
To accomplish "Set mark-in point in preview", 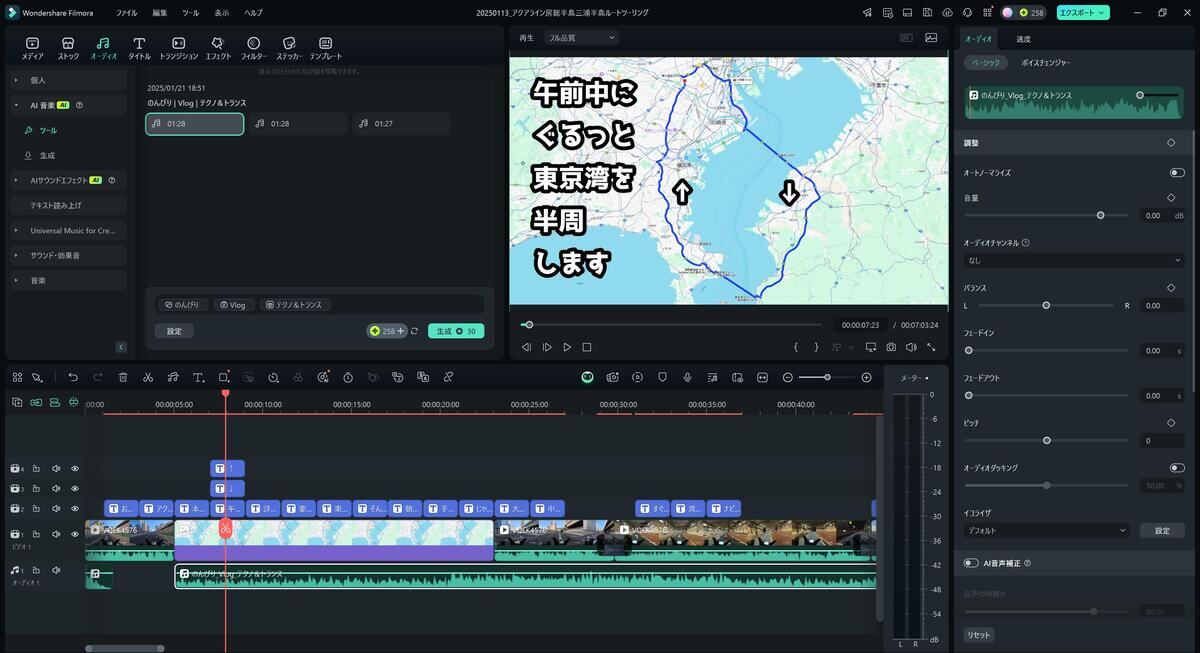I will (x=796, y=347).
